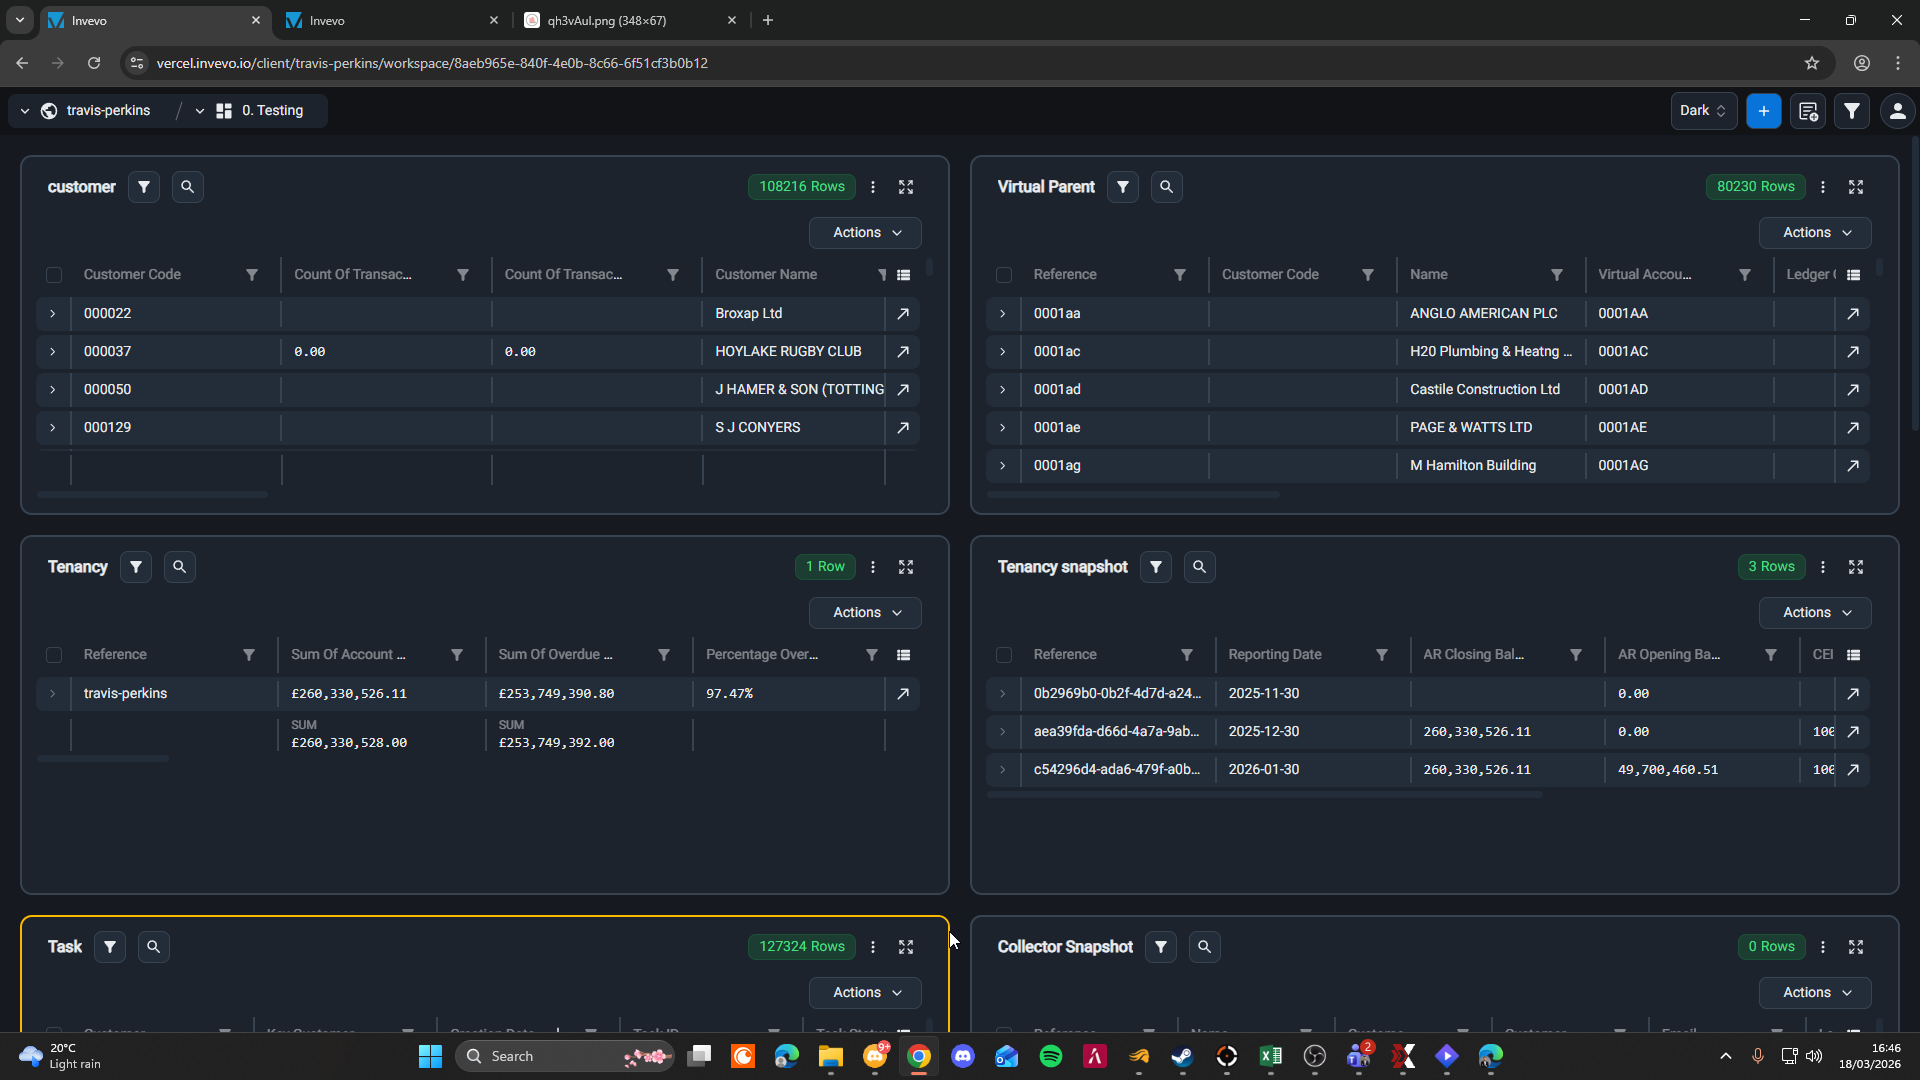Open the Tenancy snapshot panel's three-dot menu

pos(1823,567)
